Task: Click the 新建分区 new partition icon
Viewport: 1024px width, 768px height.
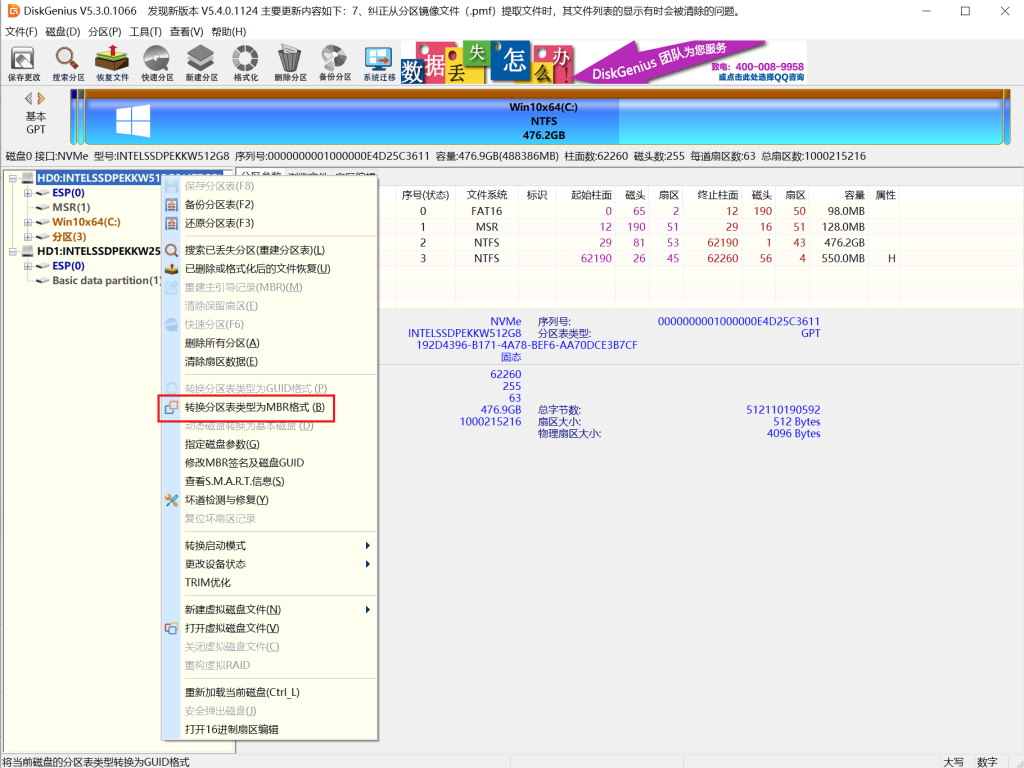Action: click(x=201, y=62)
